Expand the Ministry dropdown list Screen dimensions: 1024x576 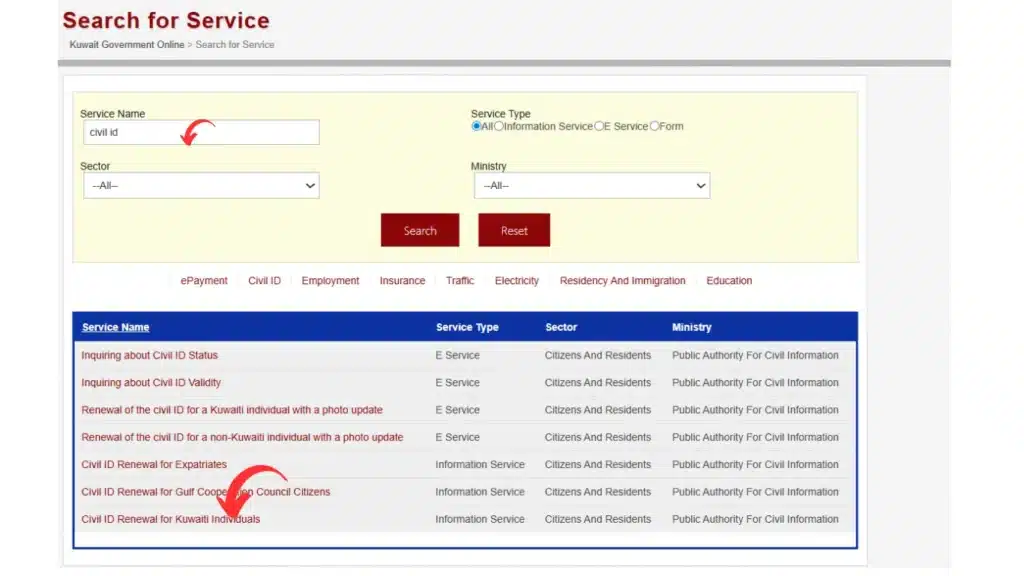pos(591,185)
